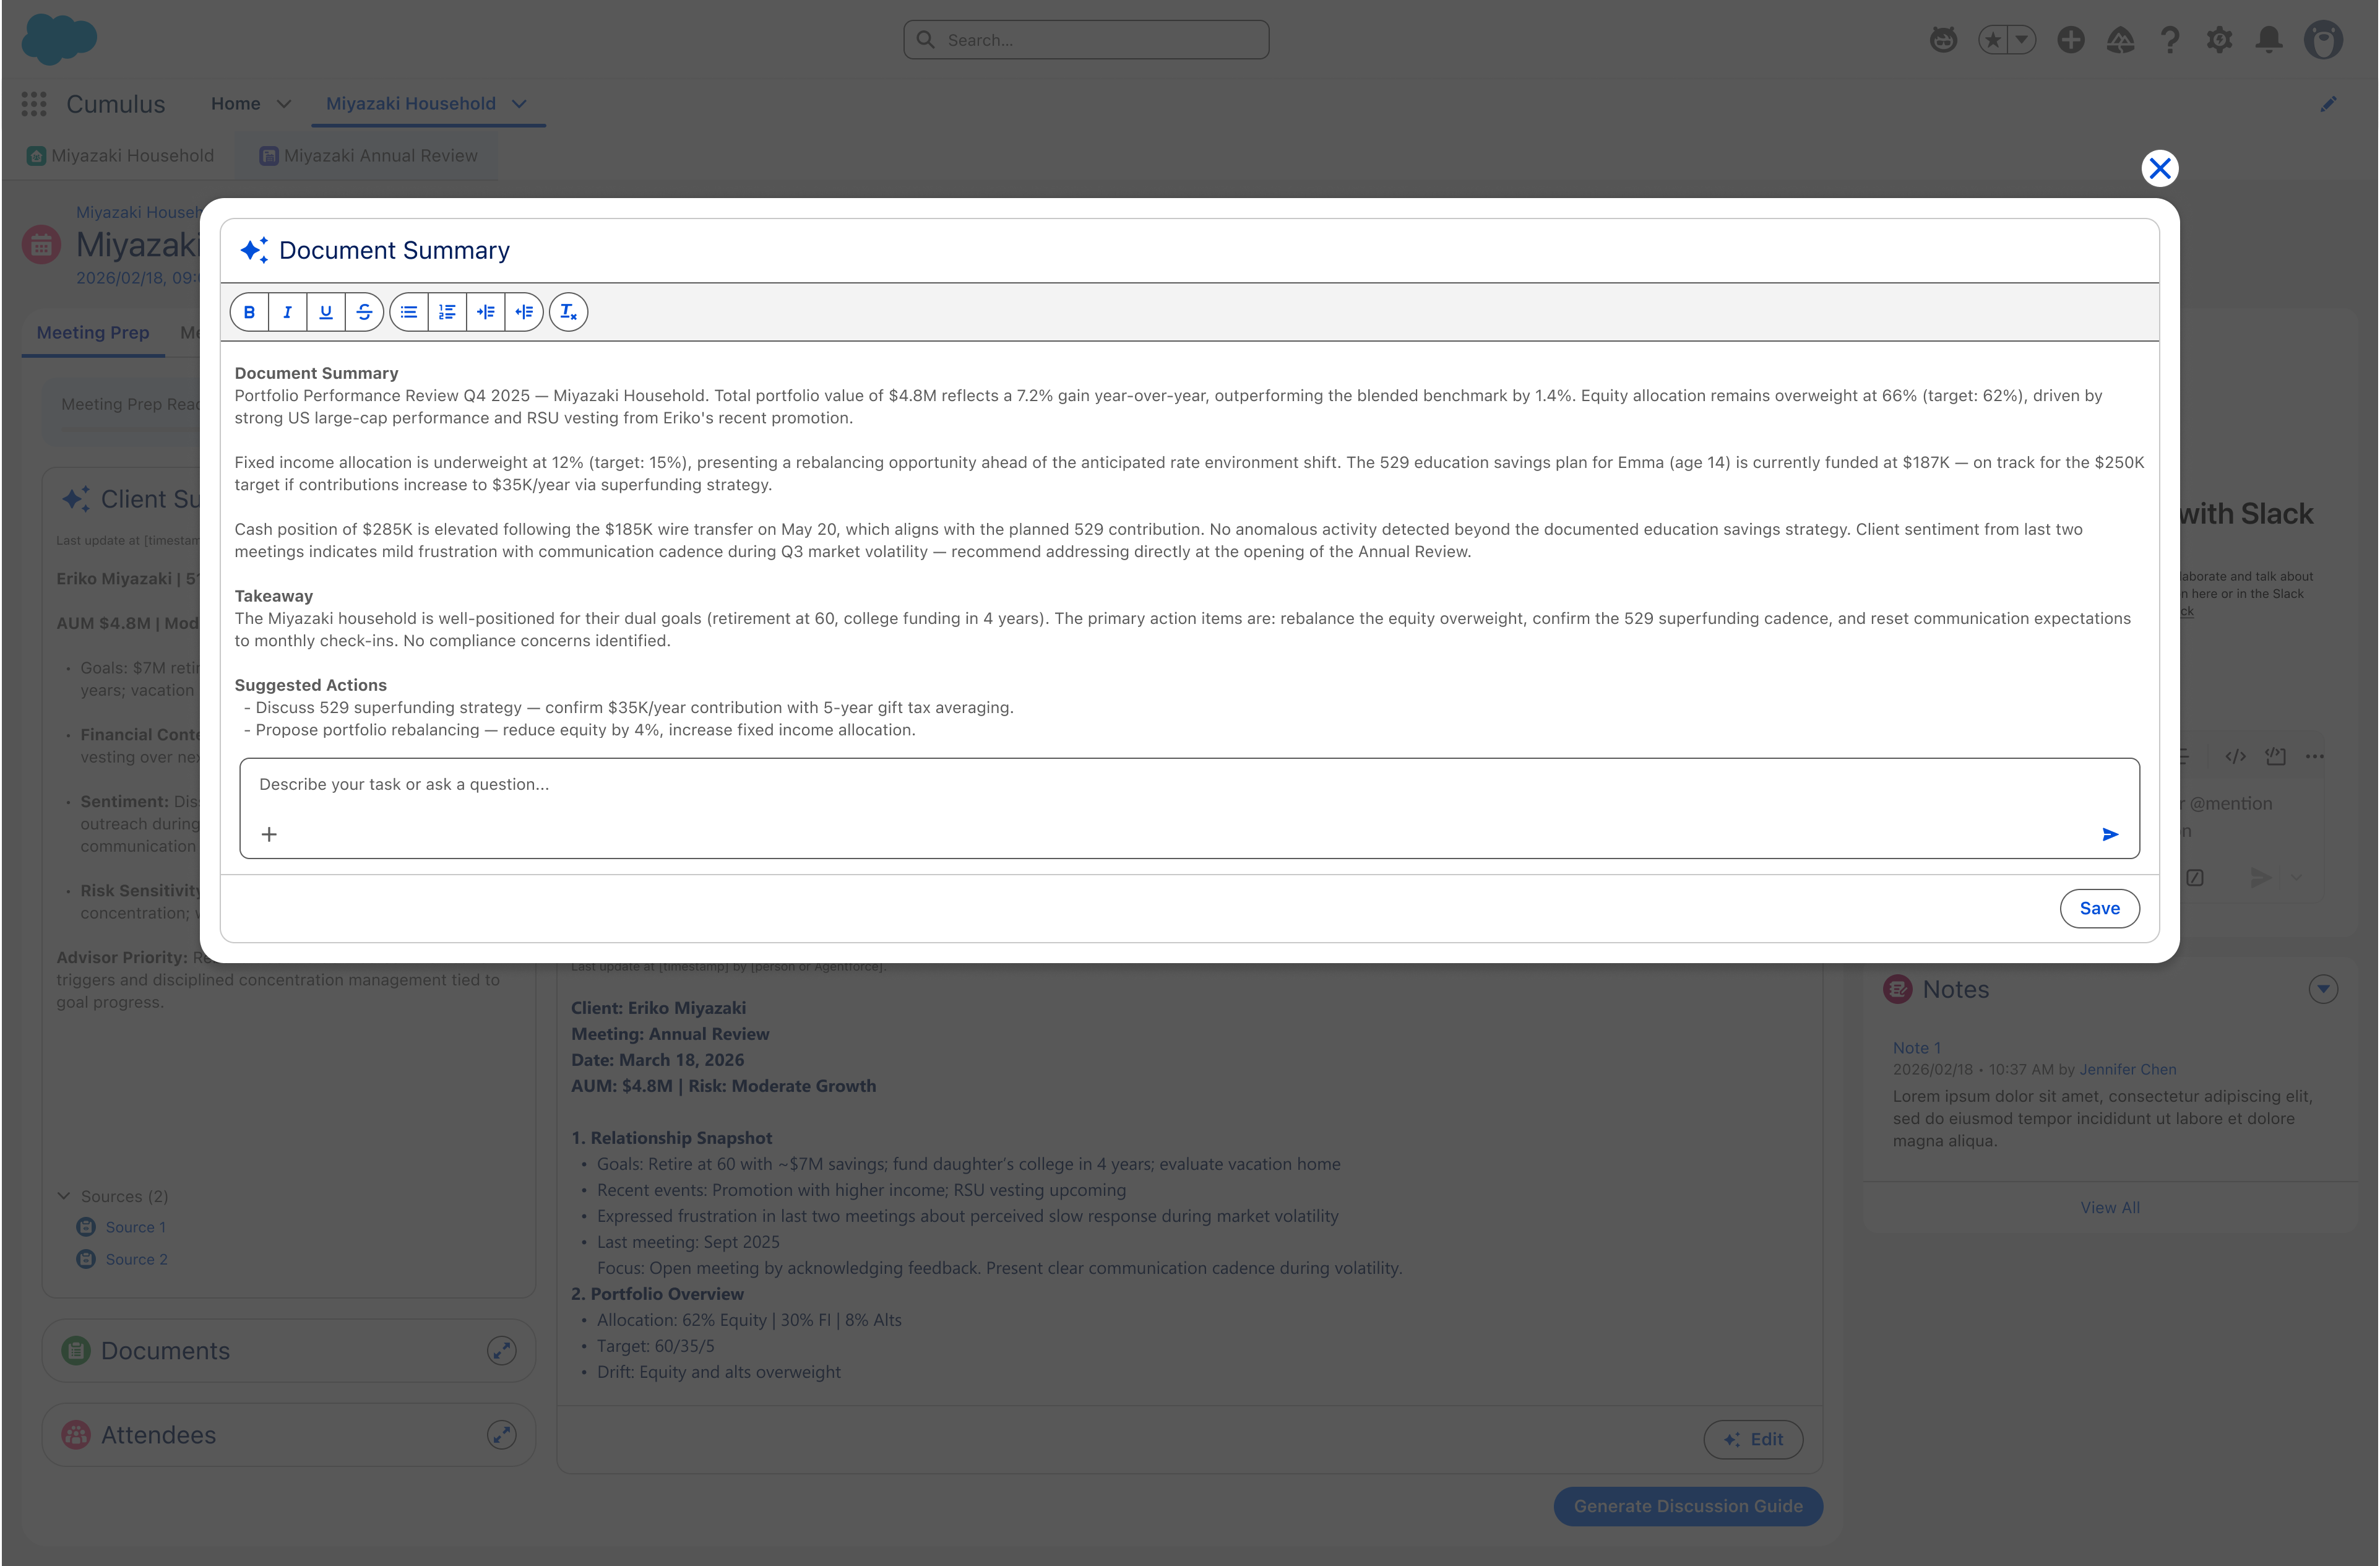
Task: Apply strikethrough formatting
Action: click(364, 312)
